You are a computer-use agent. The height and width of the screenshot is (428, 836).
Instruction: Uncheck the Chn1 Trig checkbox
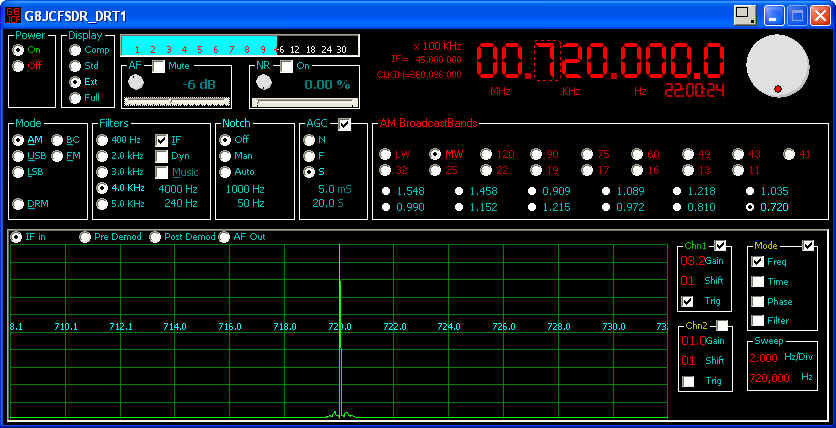tap(687, 301)
